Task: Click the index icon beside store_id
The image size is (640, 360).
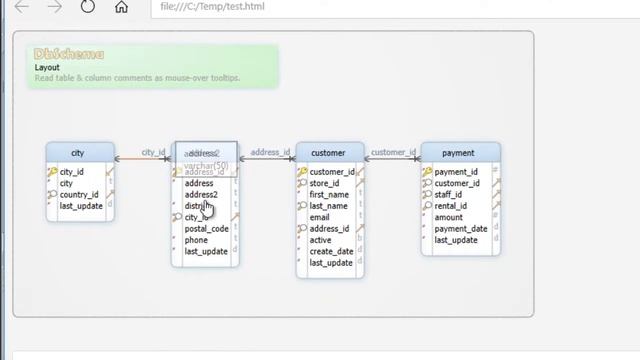Action: pos(302,183)
